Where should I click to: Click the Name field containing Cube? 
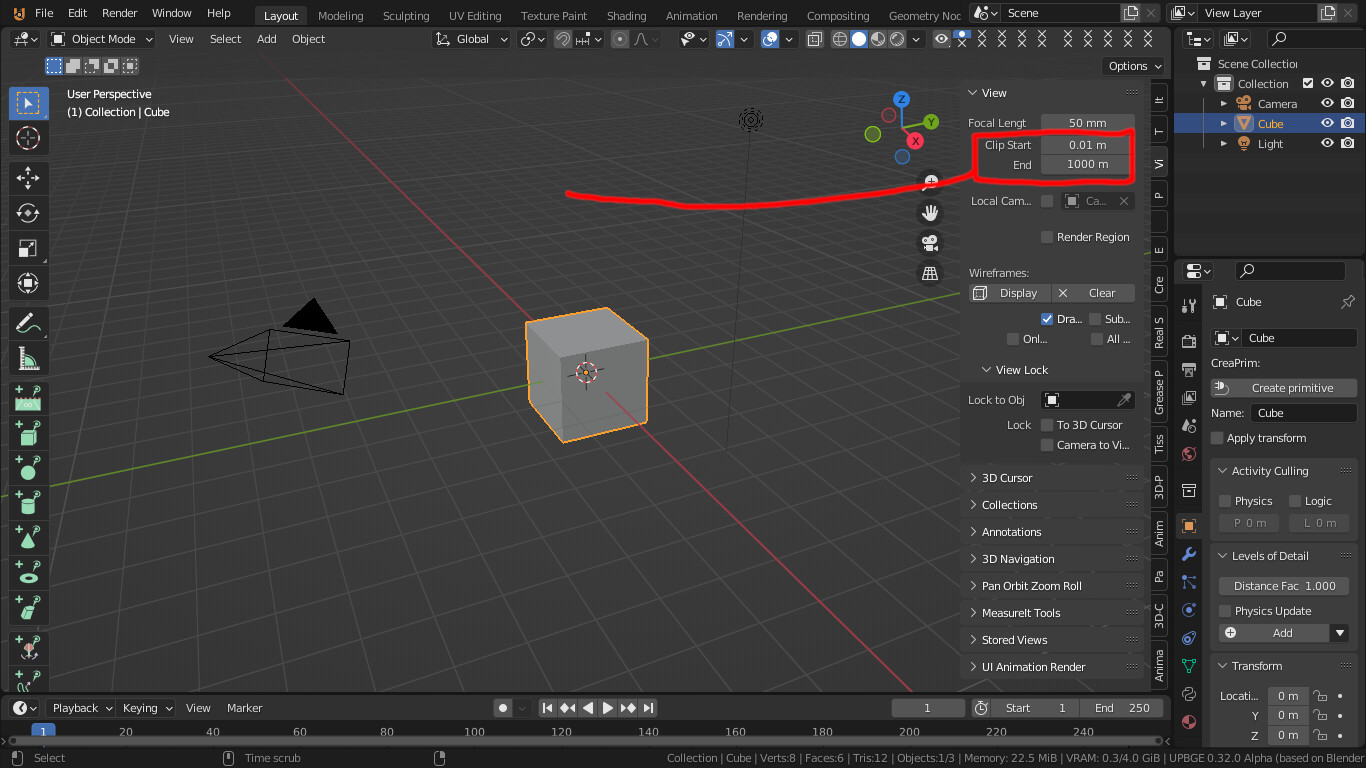pyautogui.click(x=1304, y=413)
